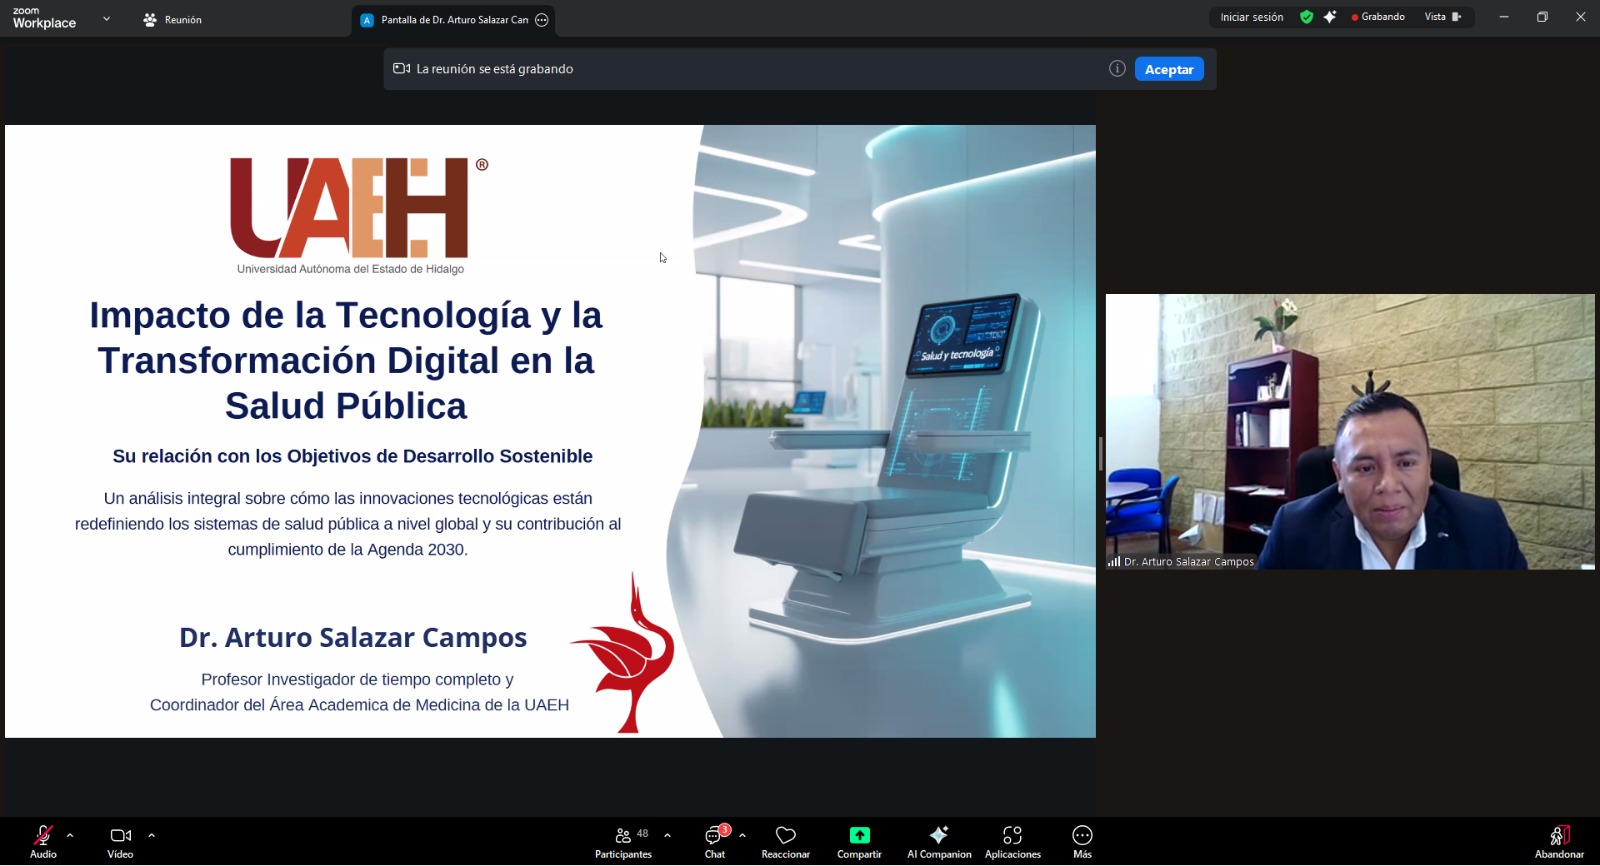Click the recording info icon
This screenshot has width=1600, height=866.
click(1117, 69)
